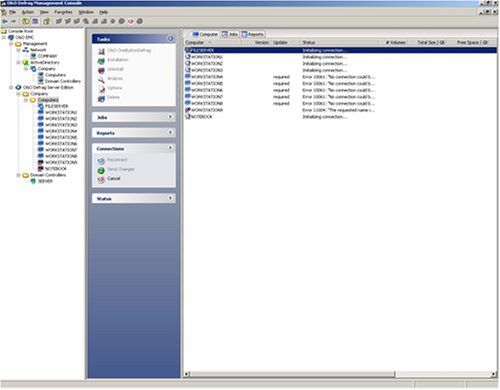Collapse the Management folder node
Viewport: 500px width, 390px height.
(11, 44)
